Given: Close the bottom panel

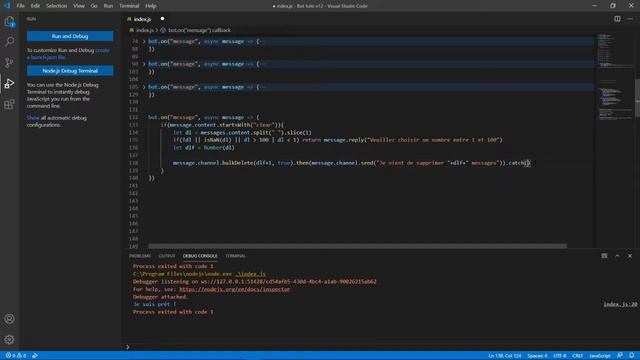Looking at the screenshot, I should [x=630, y=256].
